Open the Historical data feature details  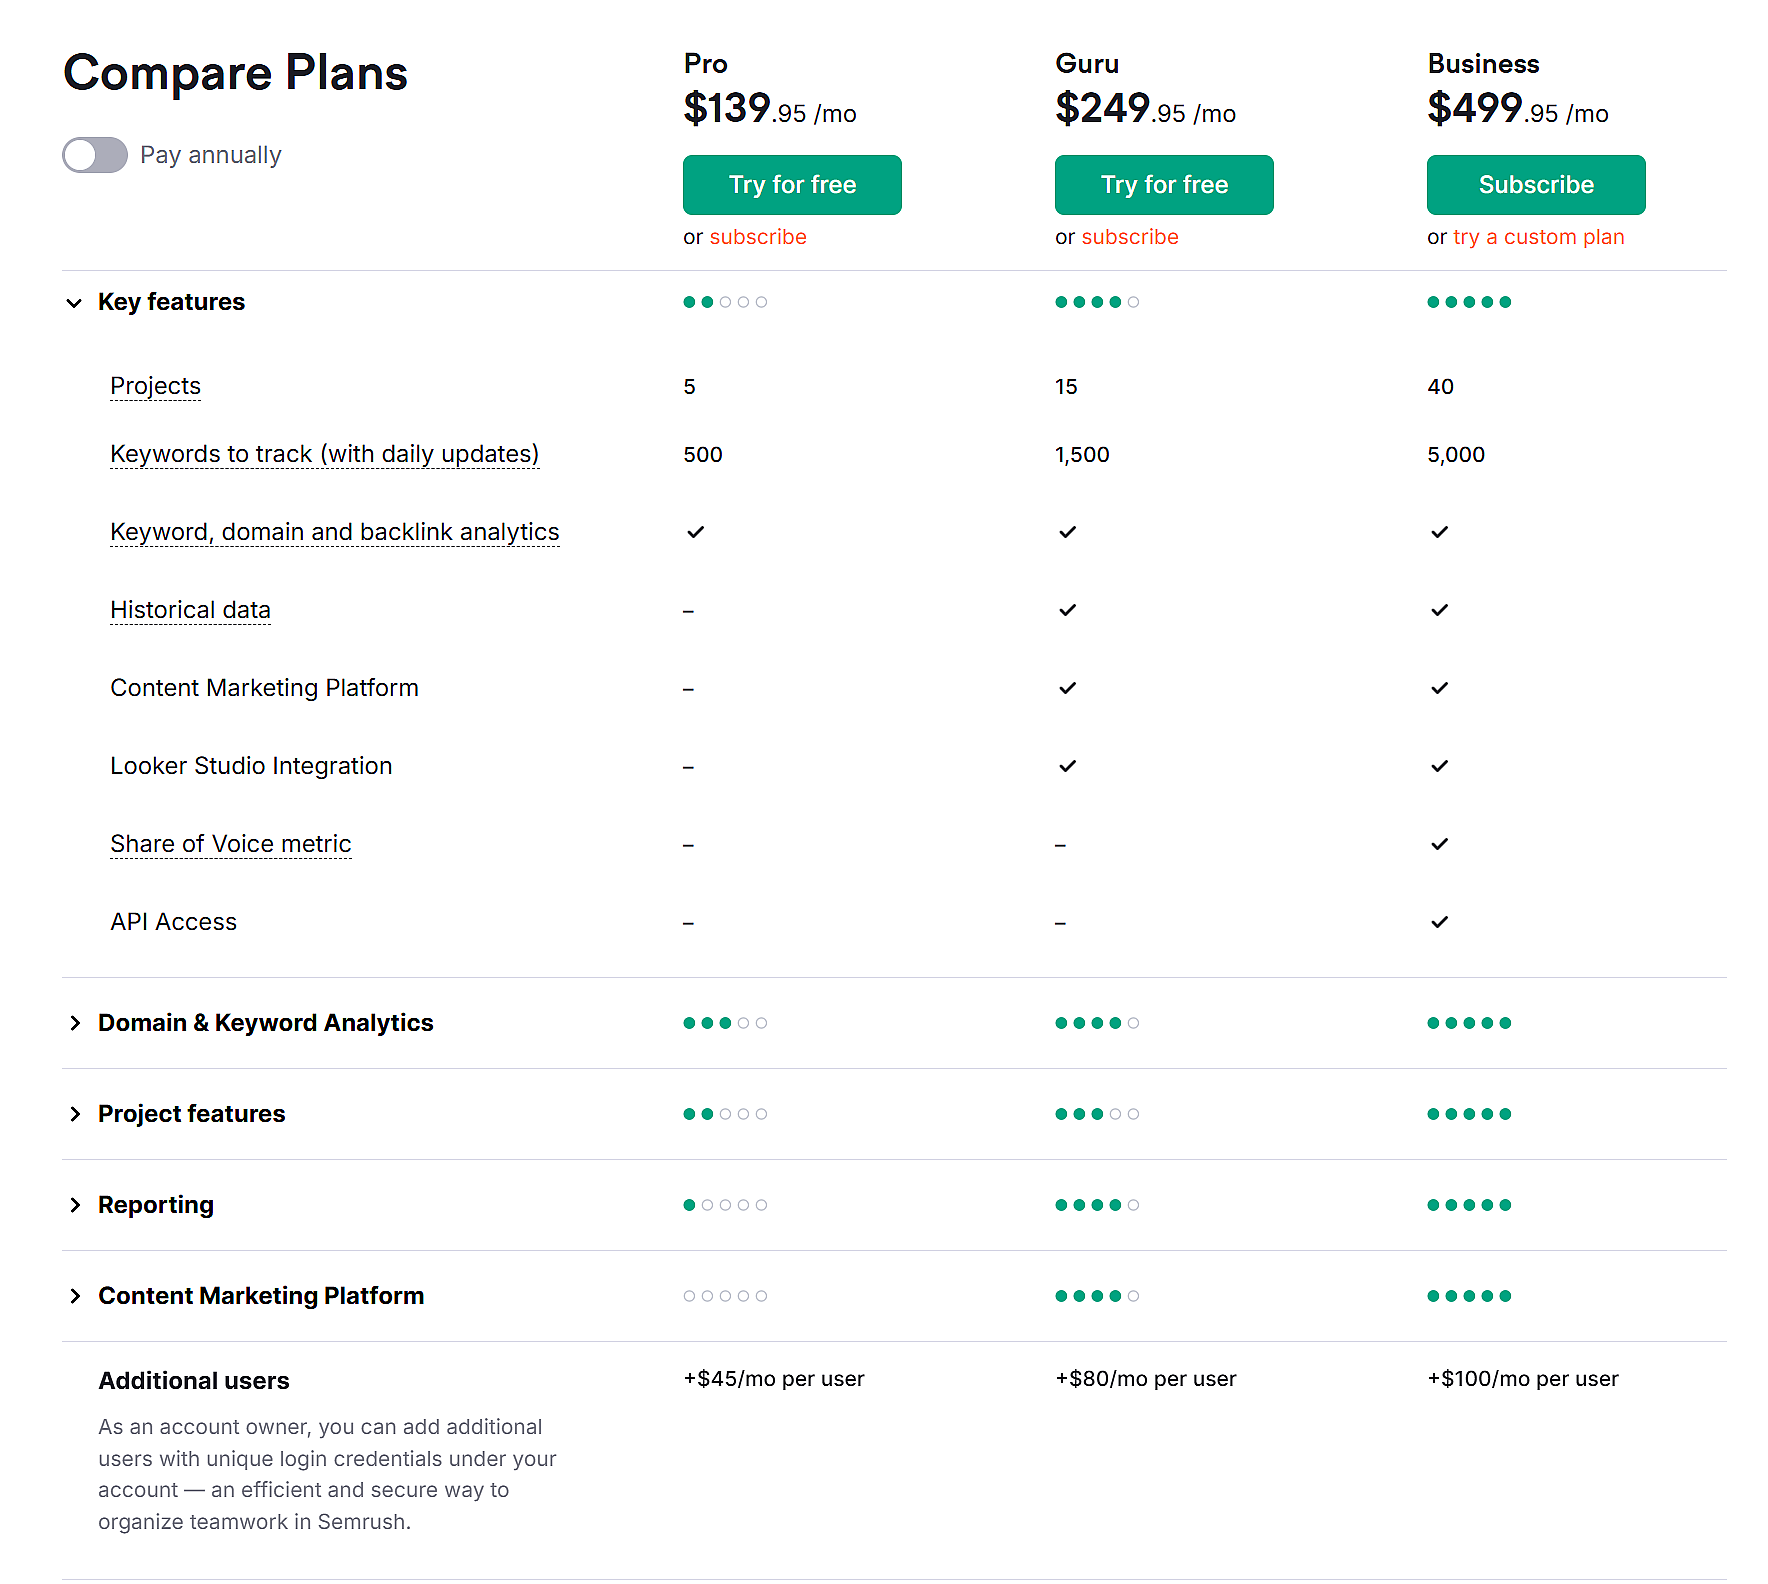coord(190,610)
